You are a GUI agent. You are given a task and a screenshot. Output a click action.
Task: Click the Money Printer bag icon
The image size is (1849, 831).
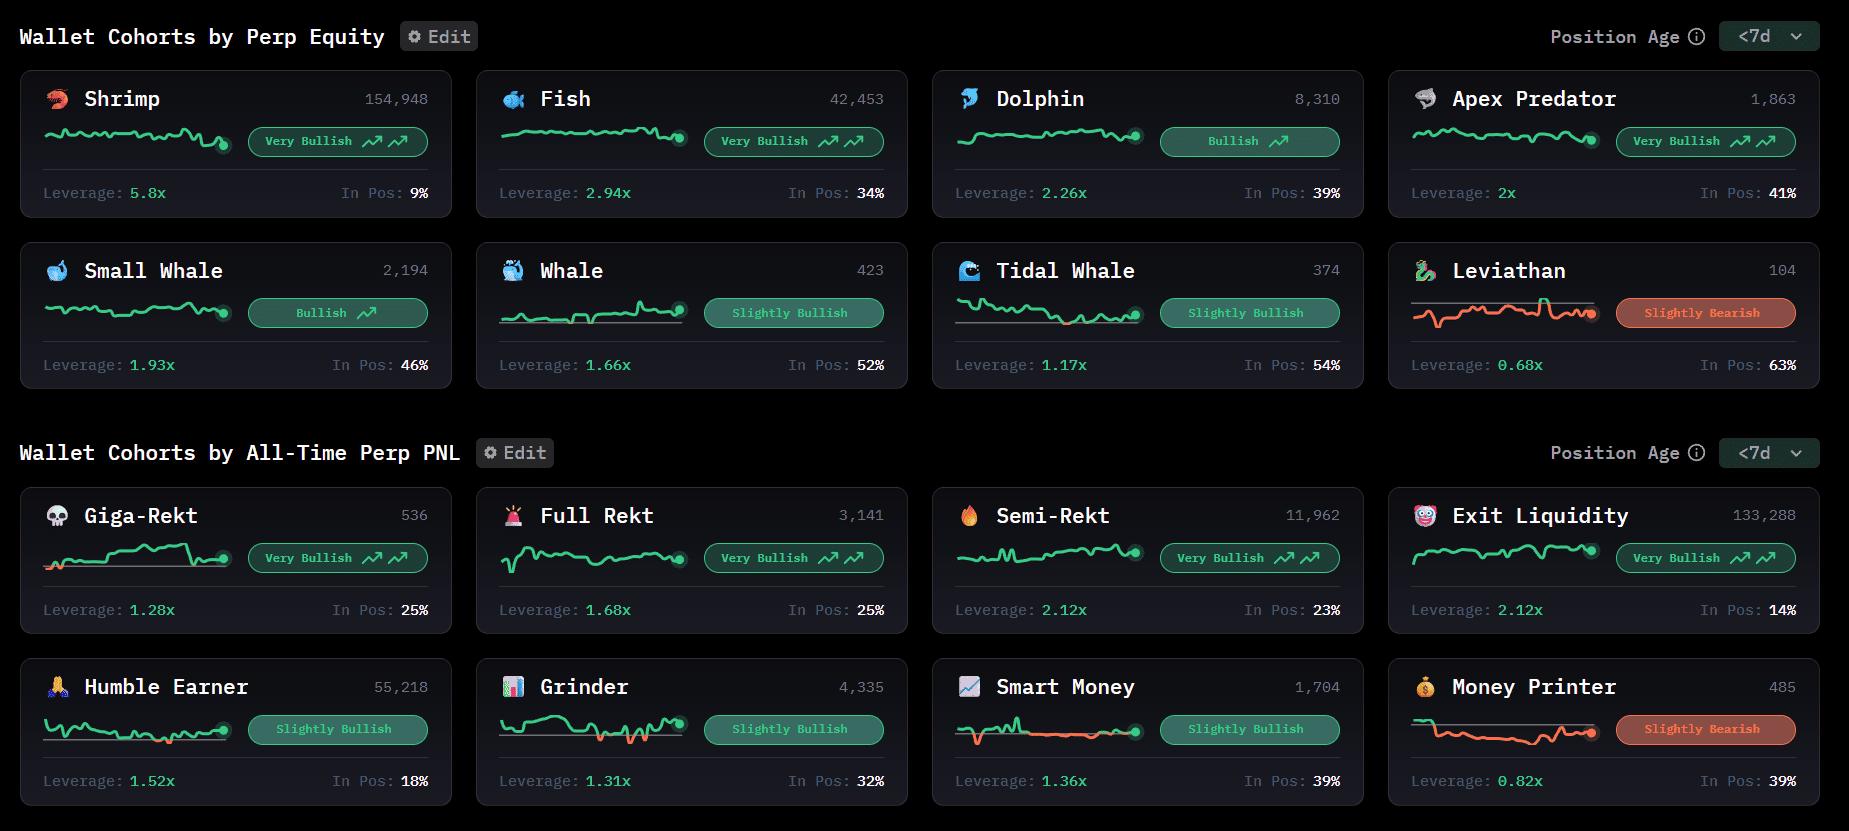1425,687
